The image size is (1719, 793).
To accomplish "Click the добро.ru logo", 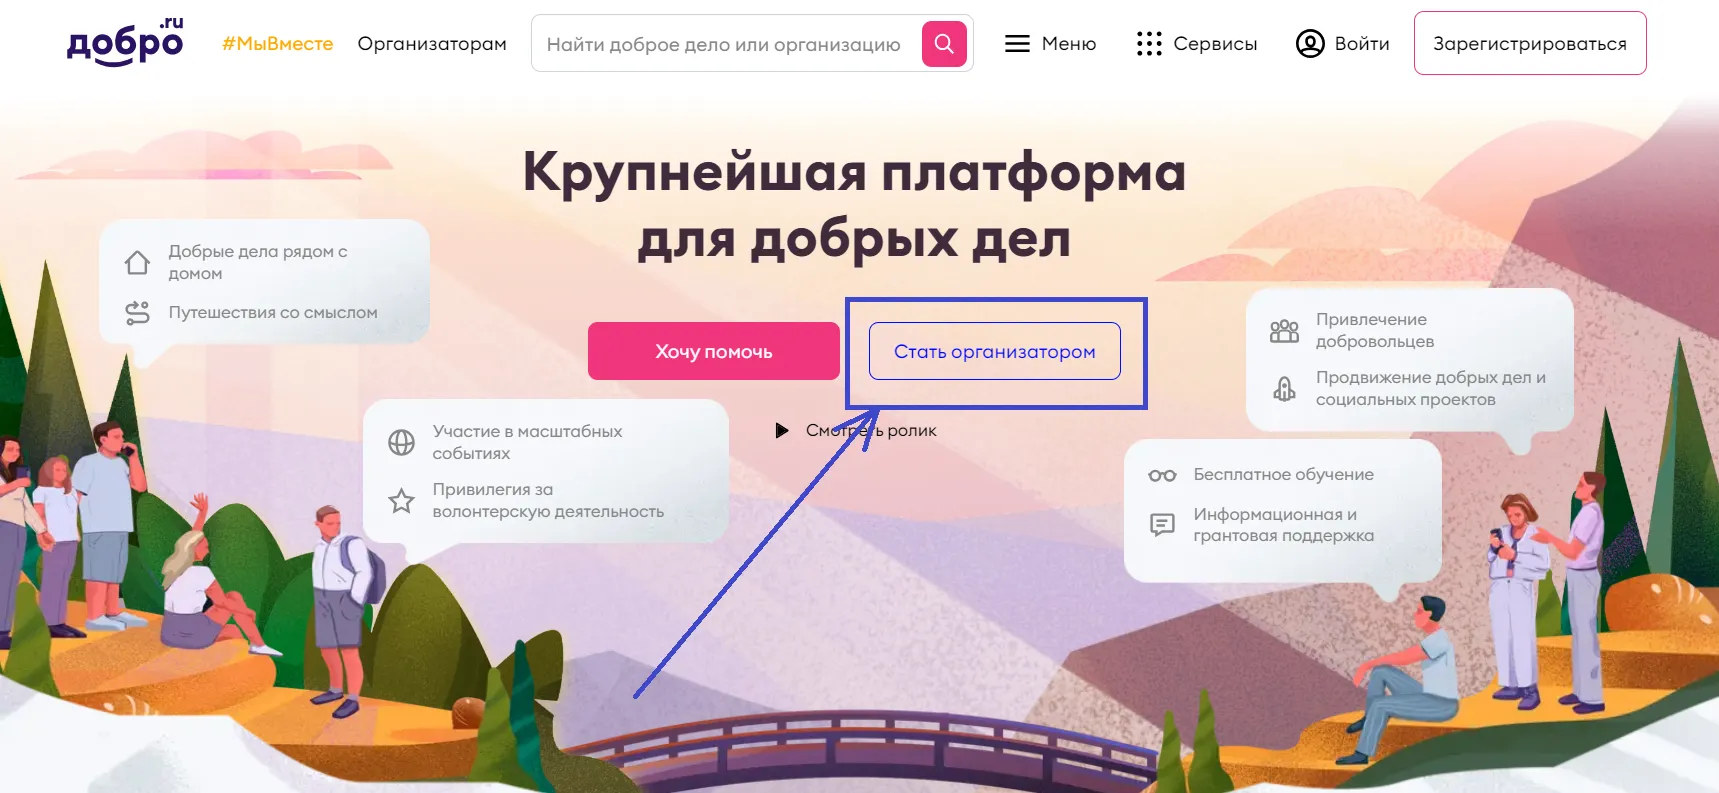I will 125,42.
